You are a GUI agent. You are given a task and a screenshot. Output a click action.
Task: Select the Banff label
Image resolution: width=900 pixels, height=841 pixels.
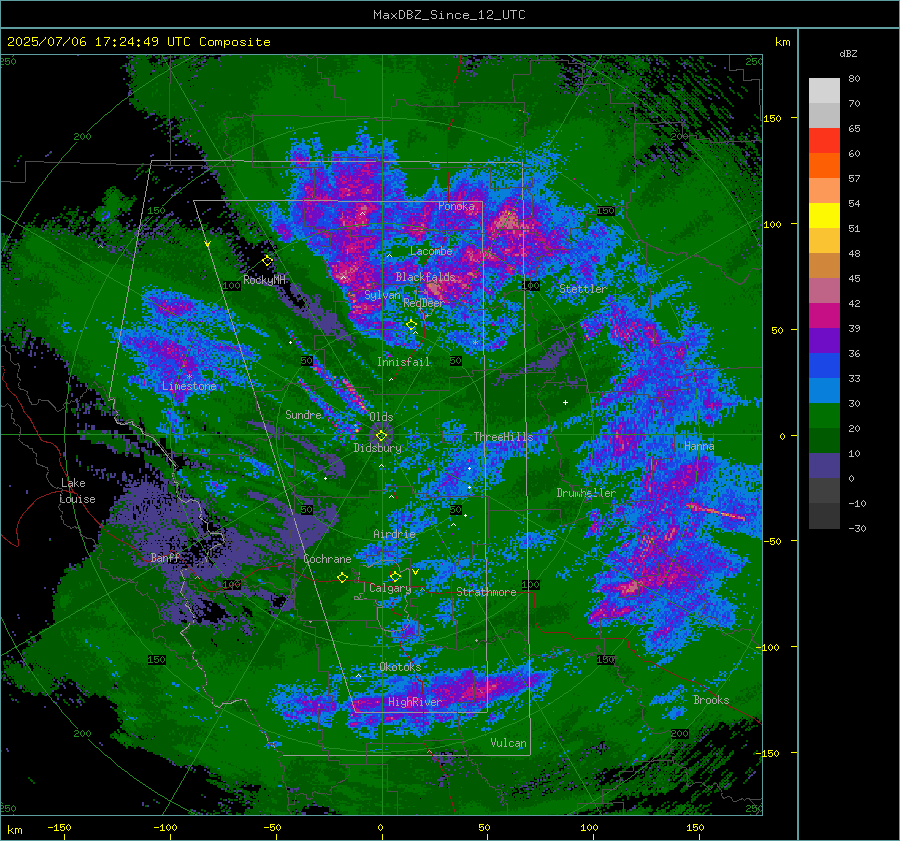tap(165, 558)
